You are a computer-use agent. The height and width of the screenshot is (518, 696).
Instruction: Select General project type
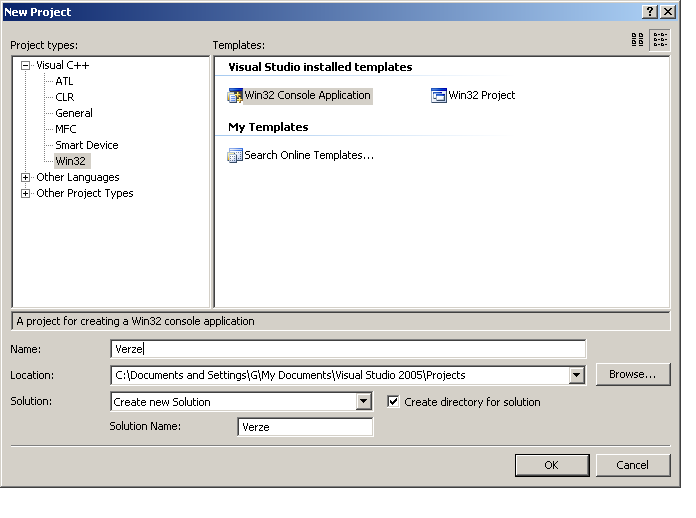[74, 113]
